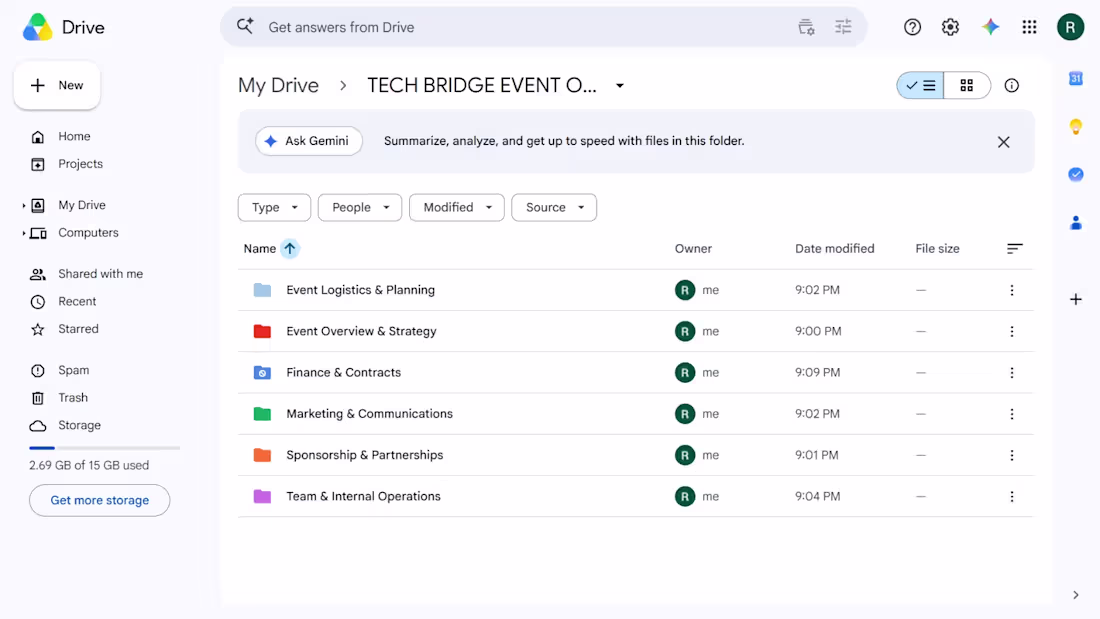
Task: Switch to grid layout view
Action: coord(967,86)
